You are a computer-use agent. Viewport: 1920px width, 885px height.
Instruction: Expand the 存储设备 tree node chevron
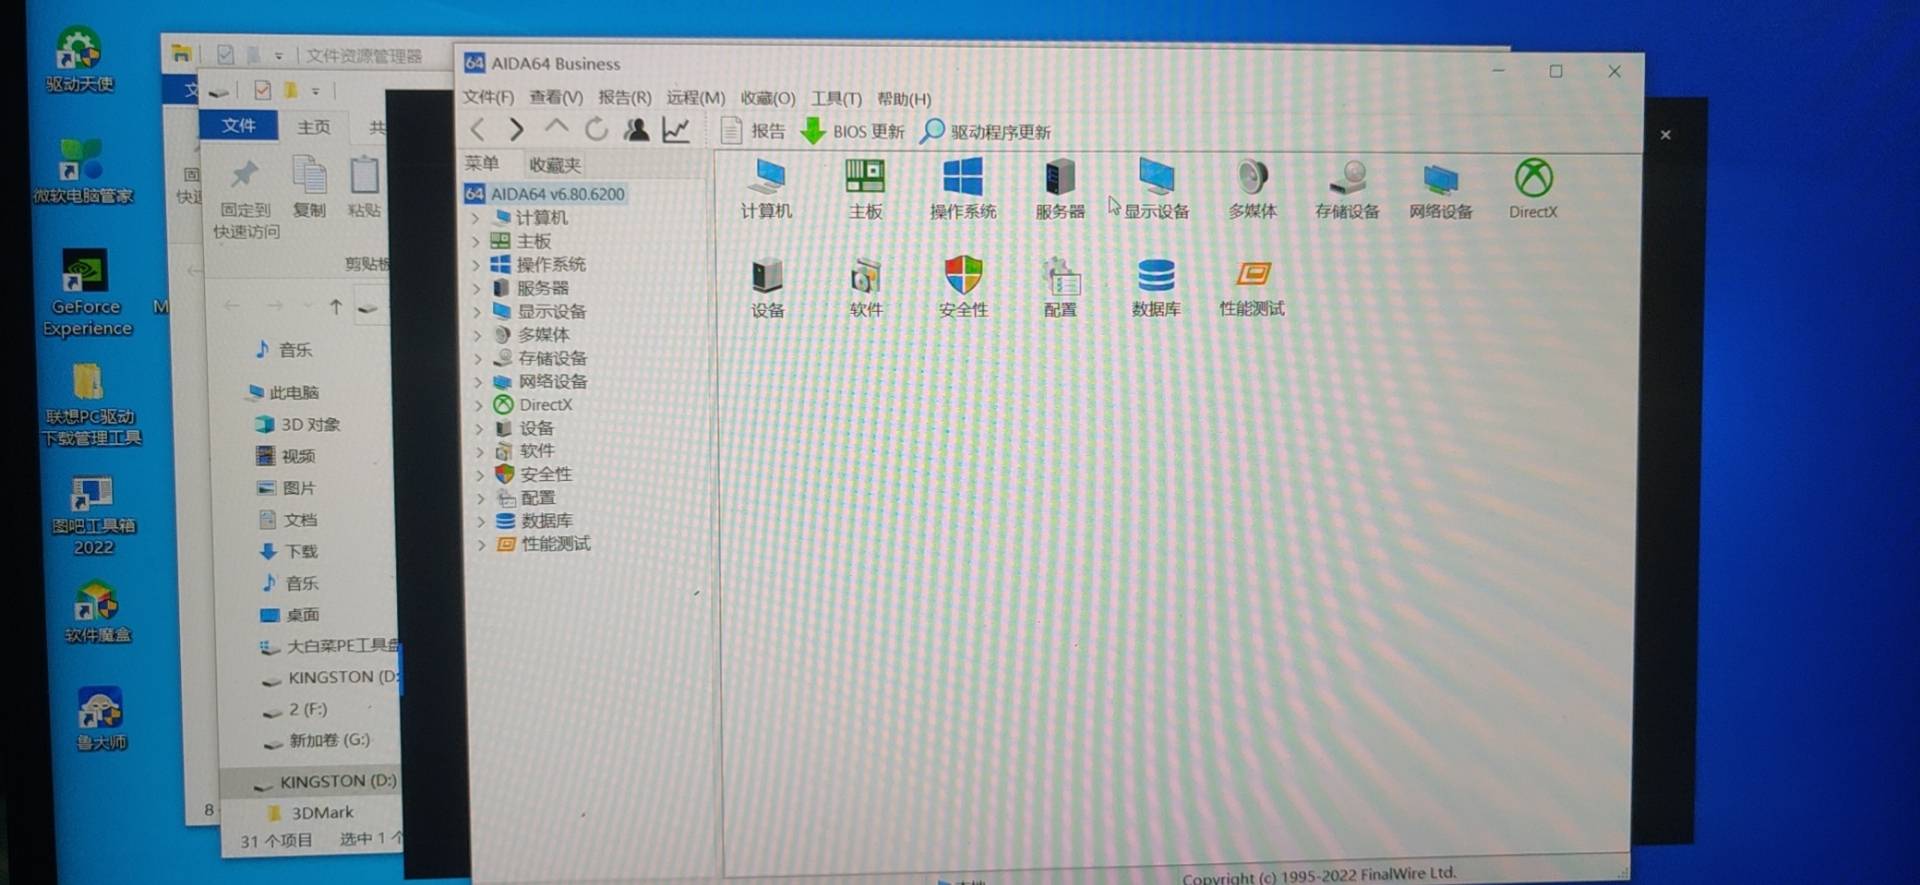(478, 358)
